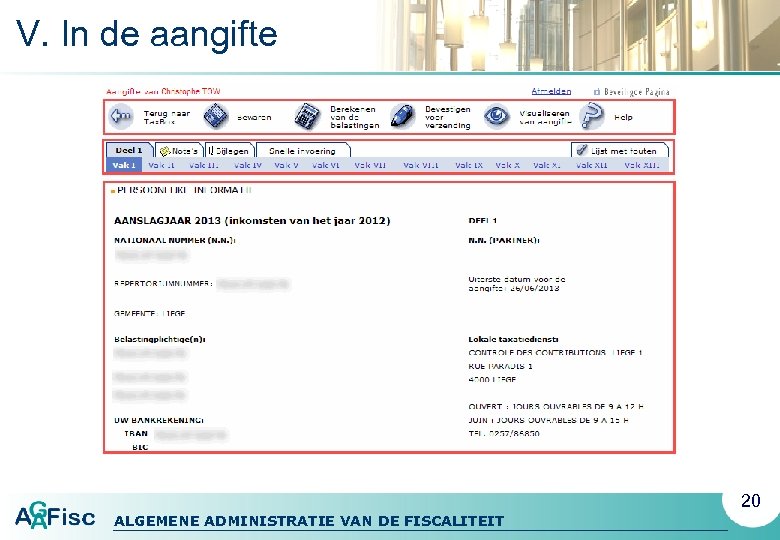Go to Vak XI
The height and width of the screenshot is (540, 780).
pos(547,165)
